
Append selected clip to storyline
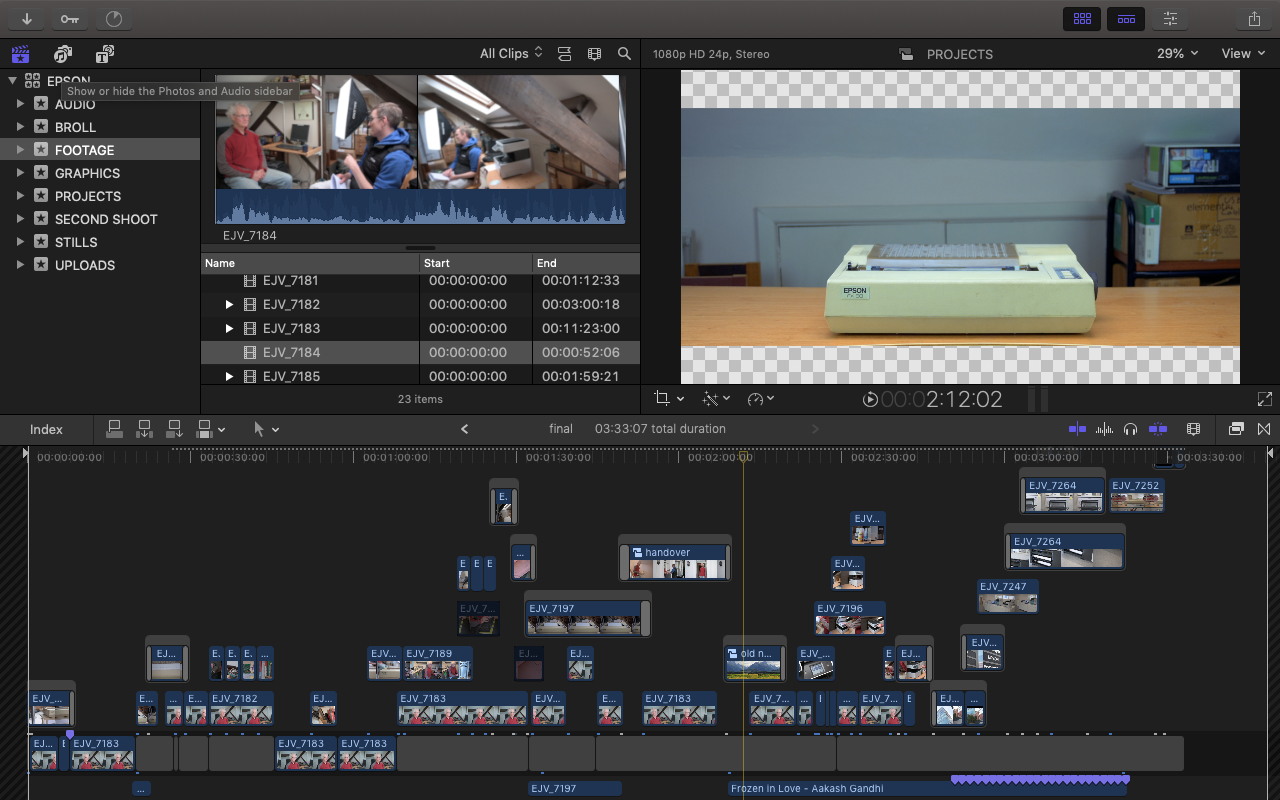click(174, 429)
